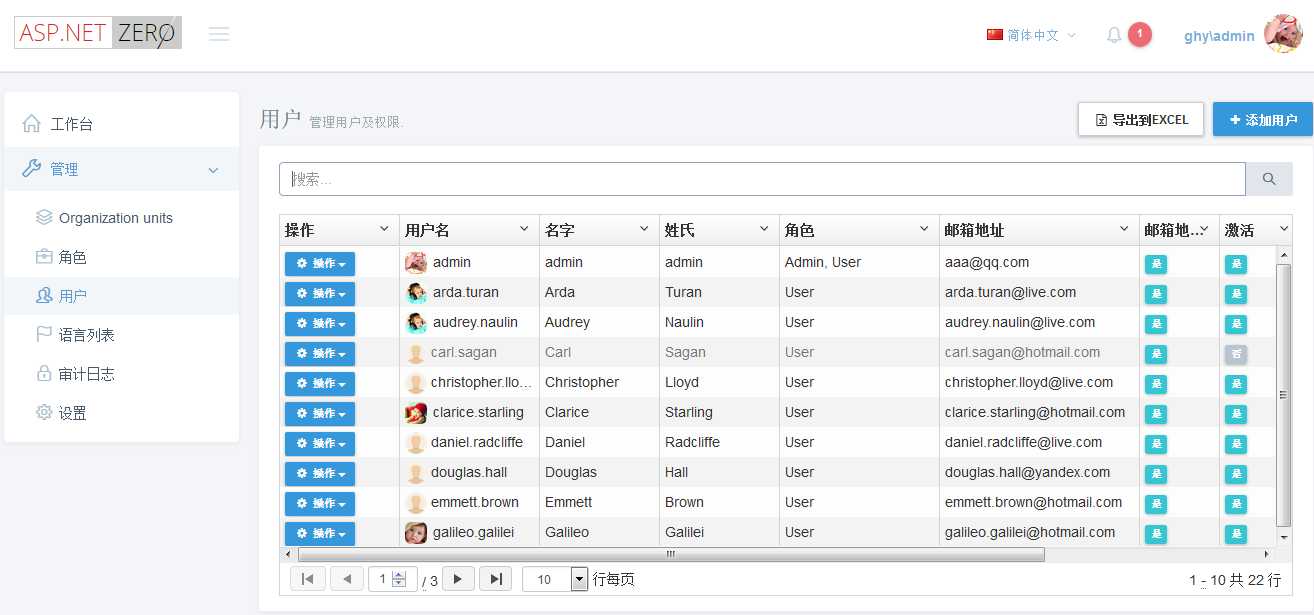Click galileo.galilei's avatar picture
The width and height of the screenshot is (1314, 615).
point(416,532)
